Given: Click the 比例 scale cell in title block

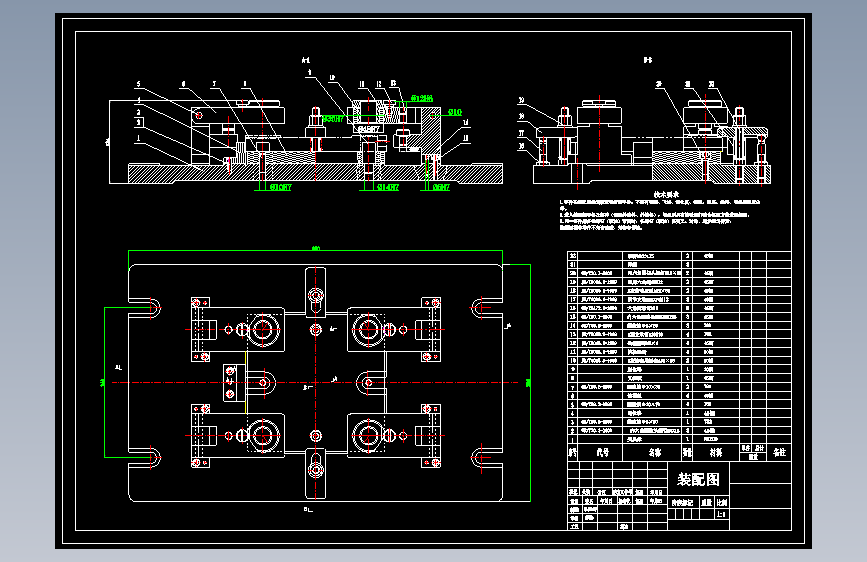Looking at the screenshot, I should (x=722, y=503).
